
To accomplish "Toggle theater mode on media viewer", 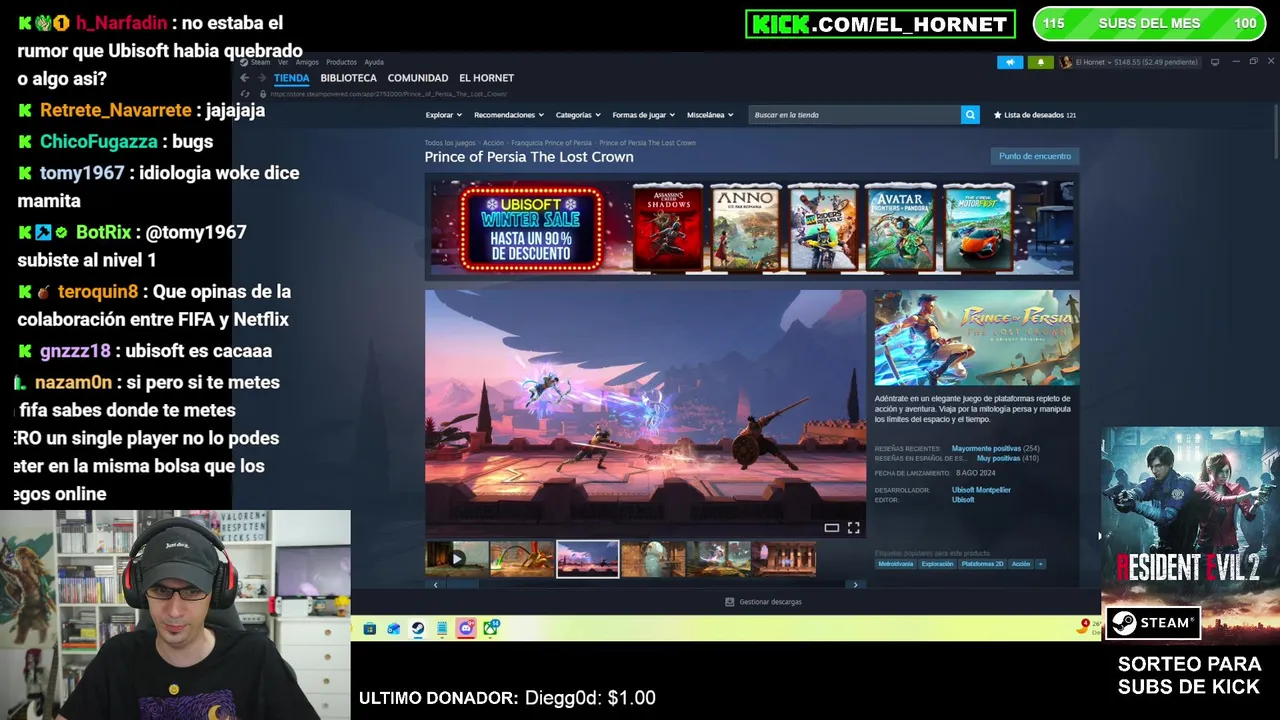I will point(831,528).
